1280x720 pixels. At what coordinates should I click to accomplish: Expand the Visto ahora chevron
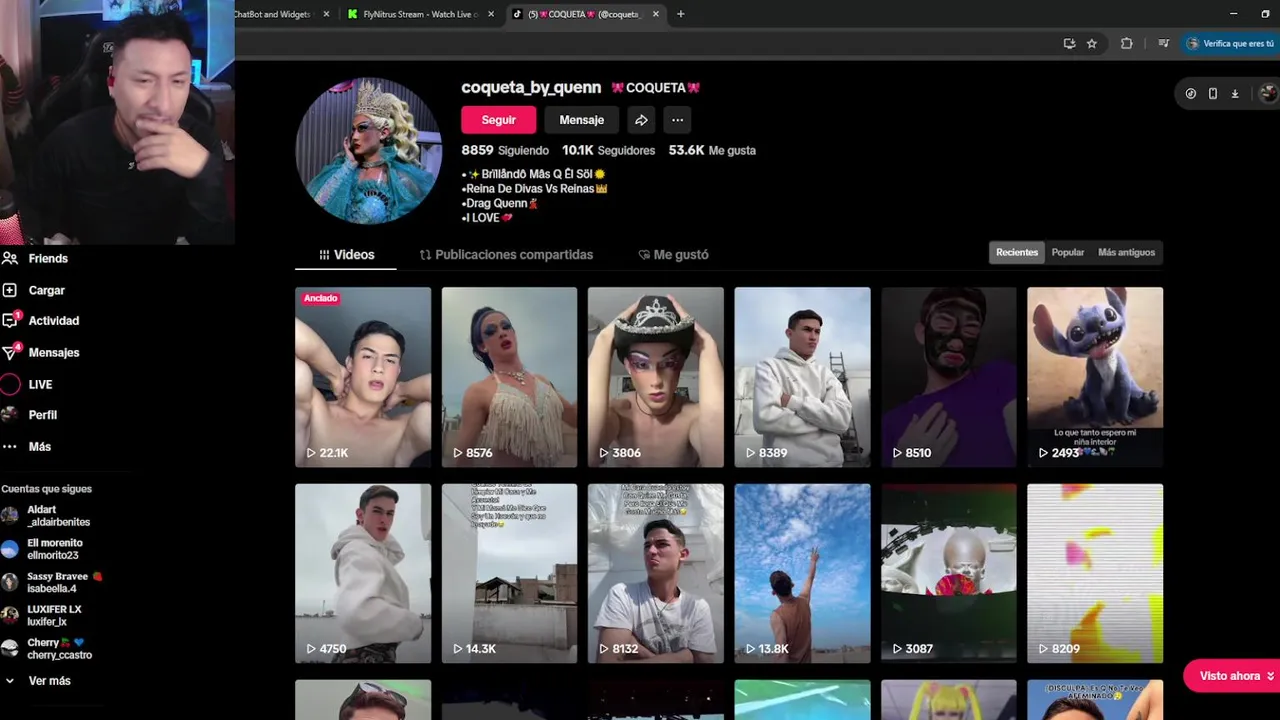pyautogui.click(x=1270, y=676)
